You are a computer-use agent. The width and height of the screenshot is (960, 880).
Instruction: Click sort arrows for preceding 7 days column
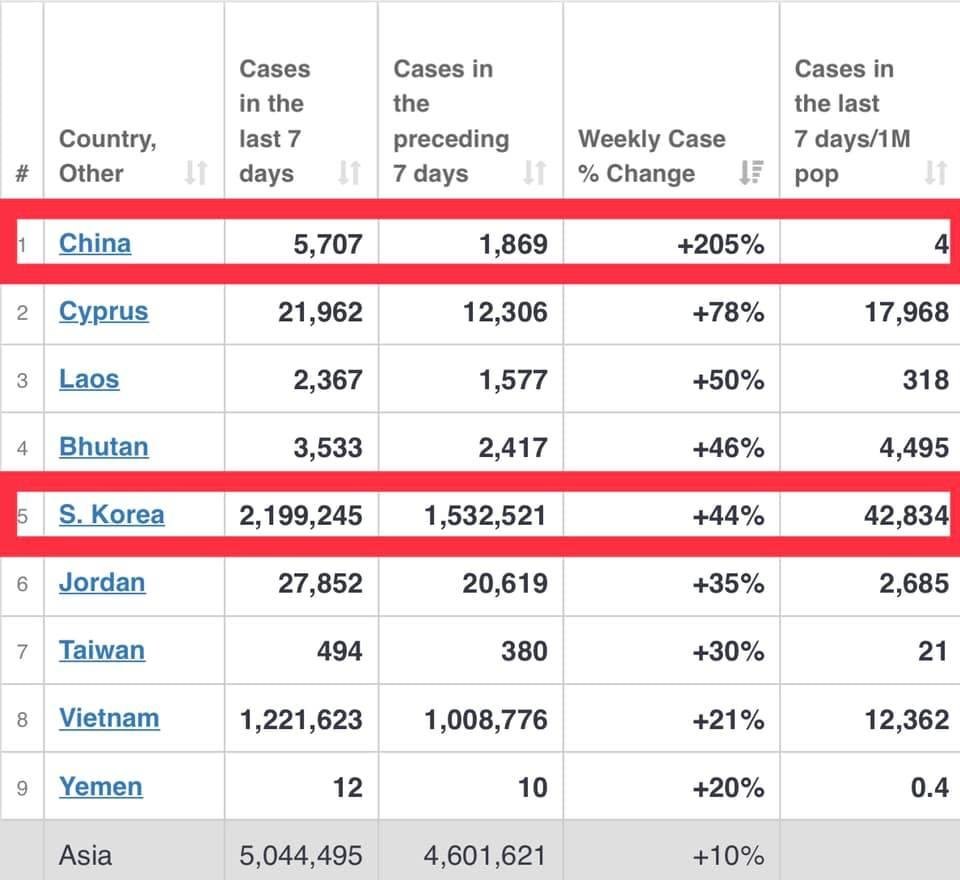(x=535, y=173)
